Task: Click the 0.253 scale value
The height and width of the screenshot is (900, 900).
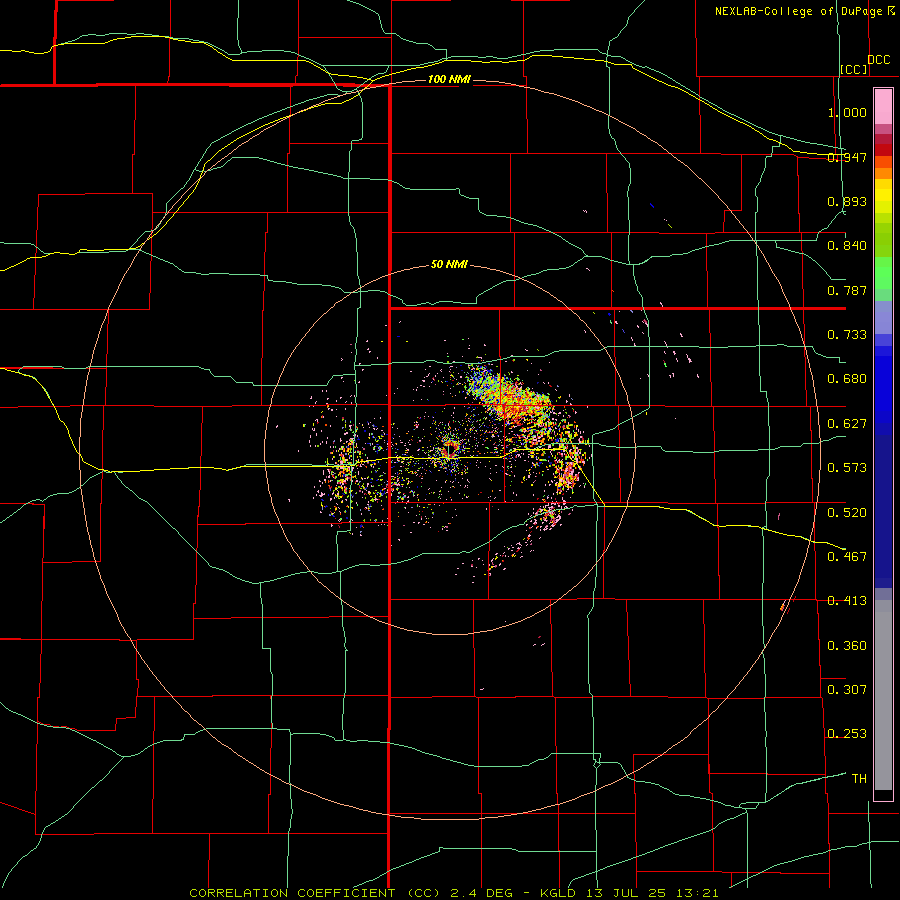Action: coord(847,734)
